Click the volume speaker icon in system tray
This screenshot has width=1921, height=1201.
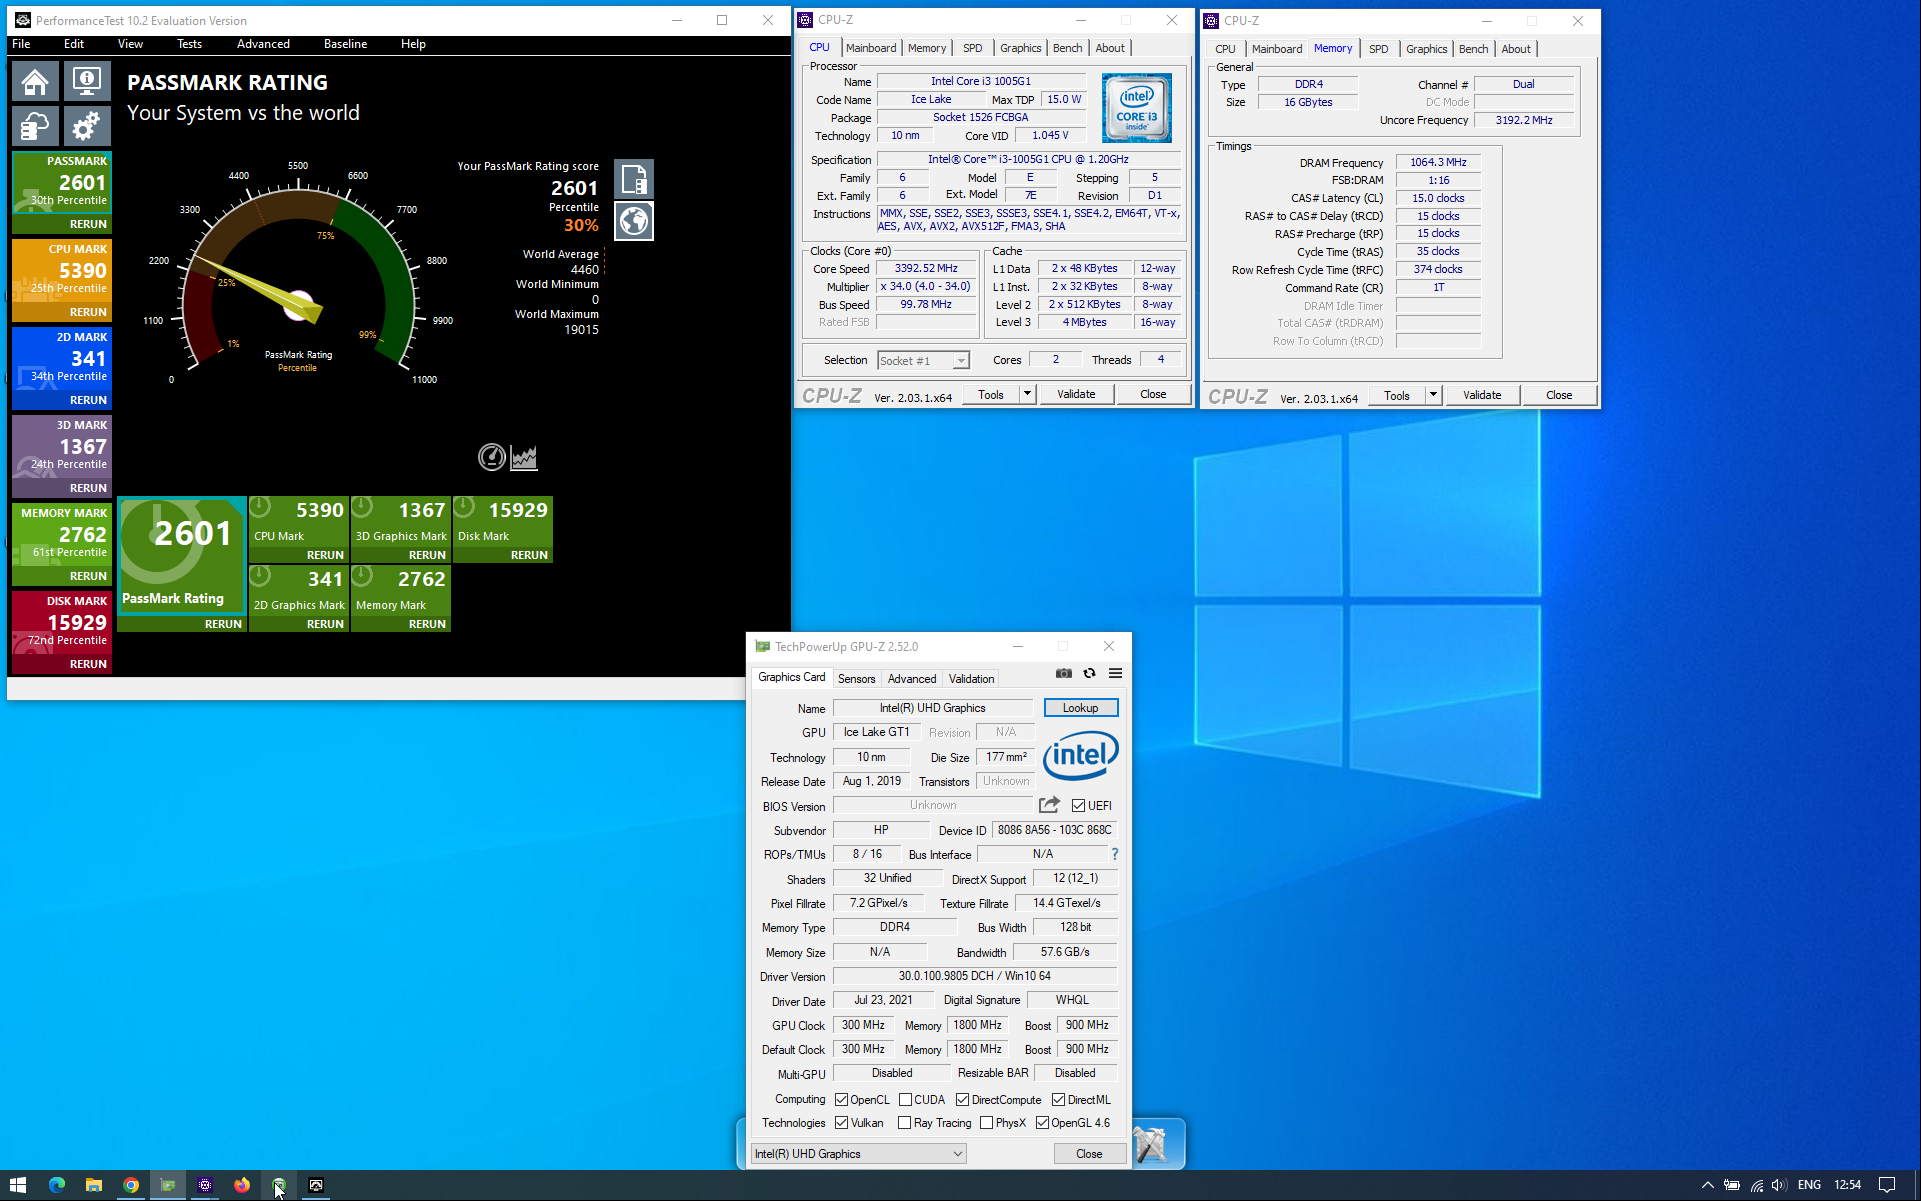pos(1779,1185)
